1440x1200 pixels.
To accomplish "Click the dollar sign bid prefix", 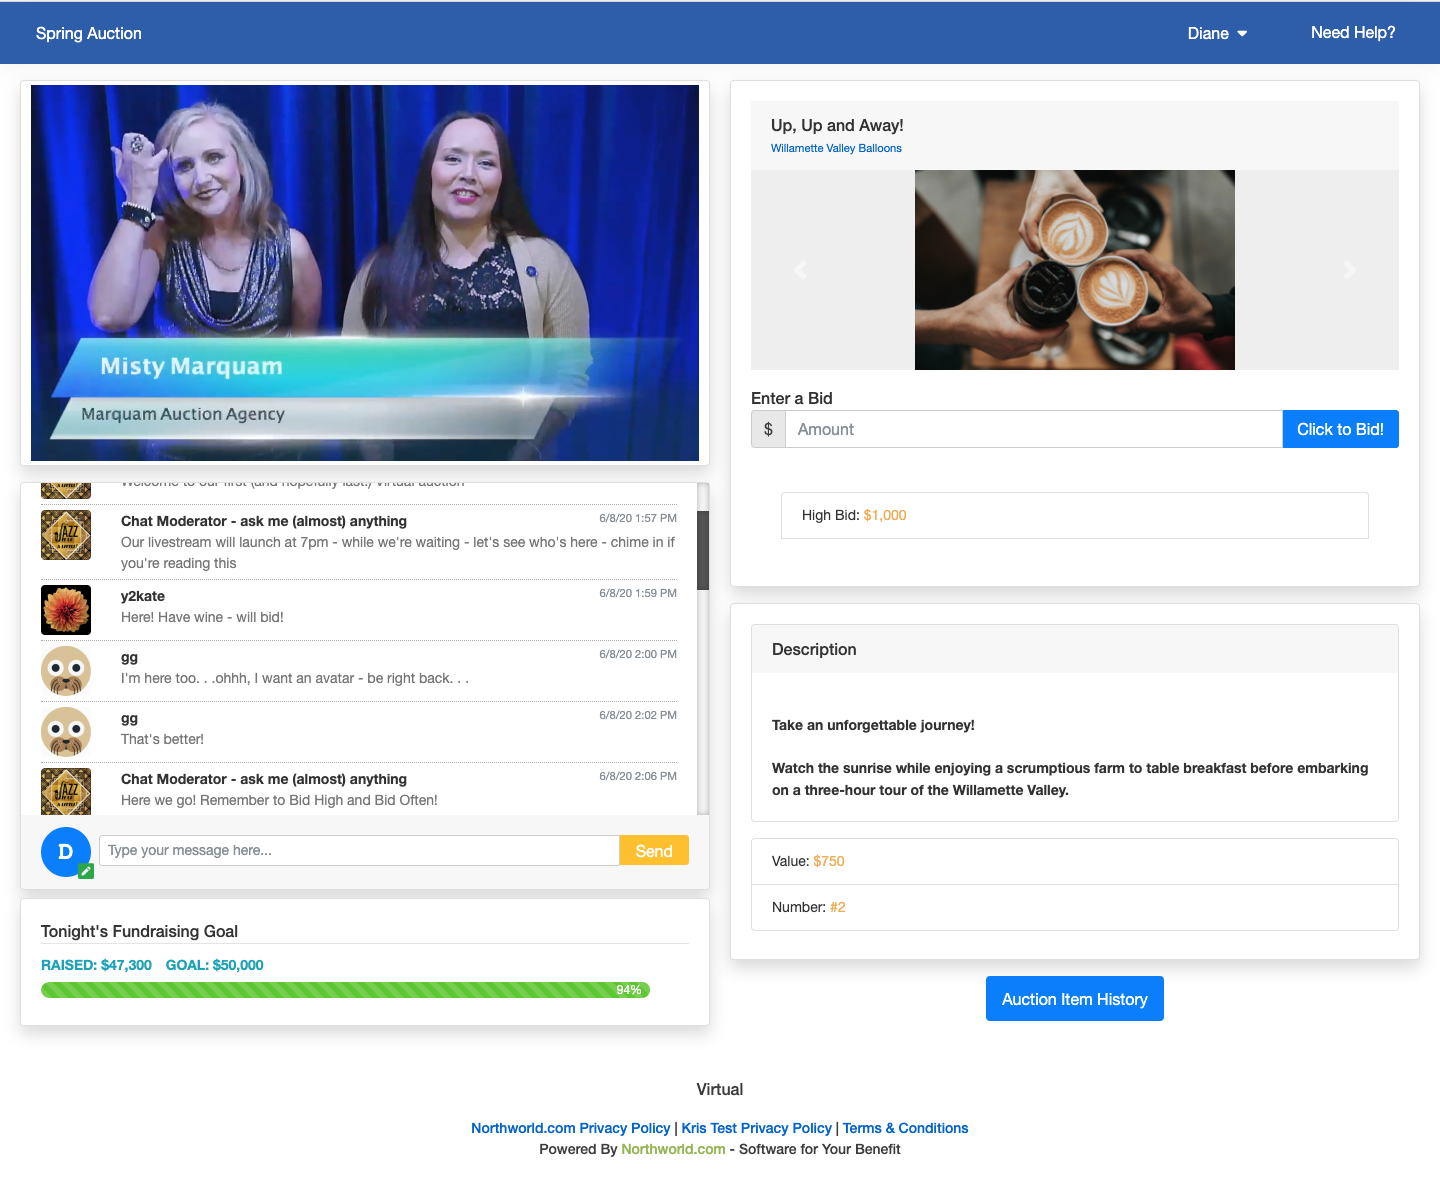I will (x=768, y=429).
